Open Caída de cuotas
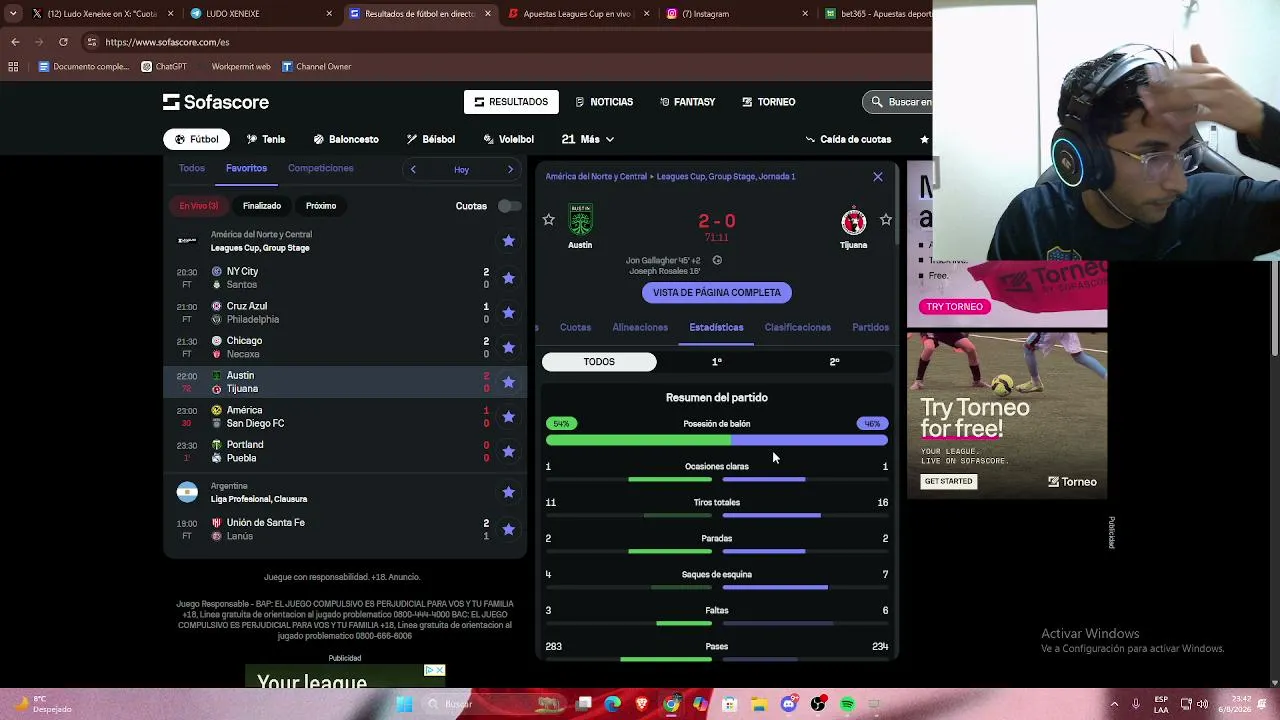Viewport: 1280px width, 720px height. coord(848,139)
